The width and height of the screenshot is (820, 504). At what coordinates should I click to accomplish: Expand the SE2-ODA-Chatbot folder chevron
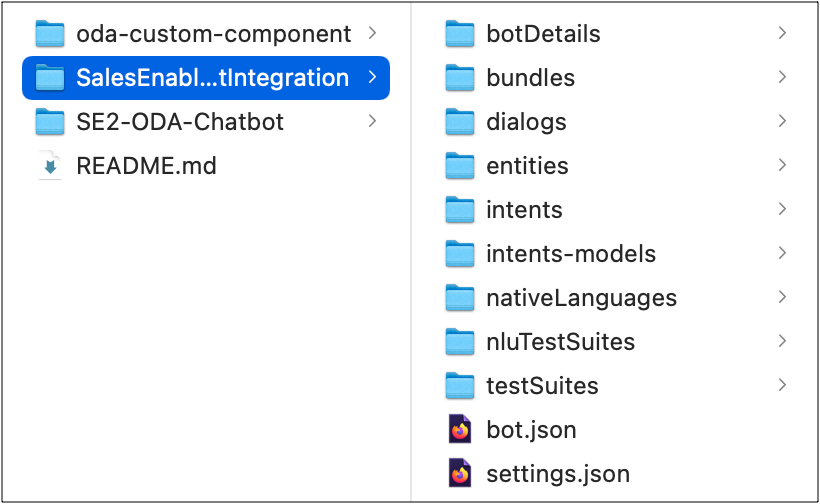pyautogui.click(x=372, y=122)
